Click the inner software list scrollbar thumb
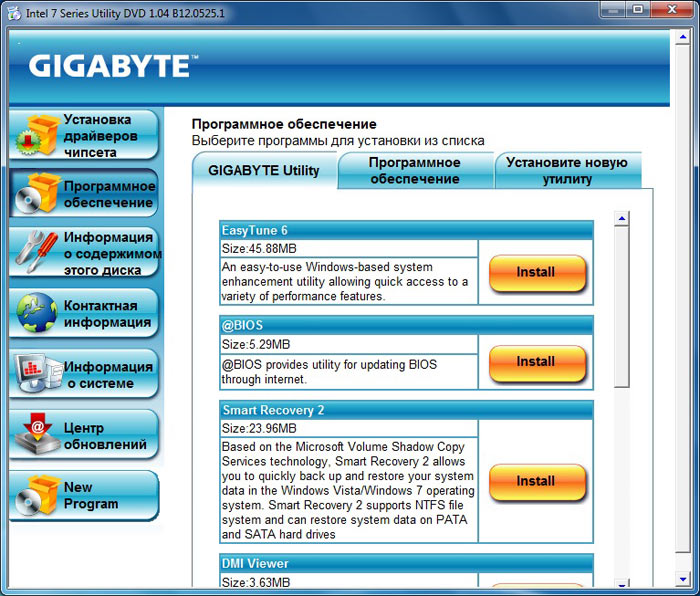700x596 pixels. coord(621,307)
